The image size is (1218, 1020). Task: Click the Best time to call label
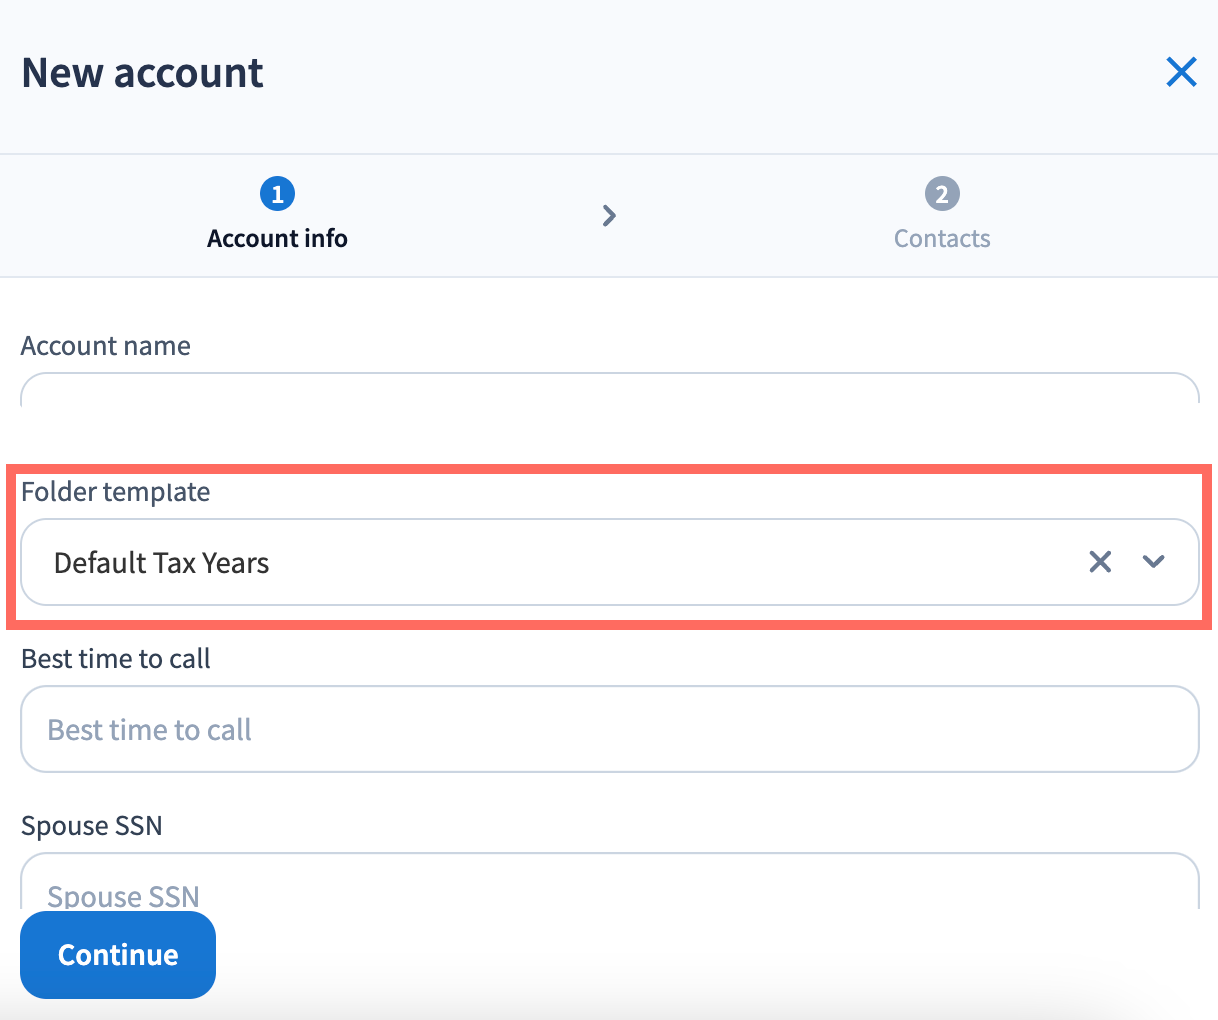tap(116, 659)
